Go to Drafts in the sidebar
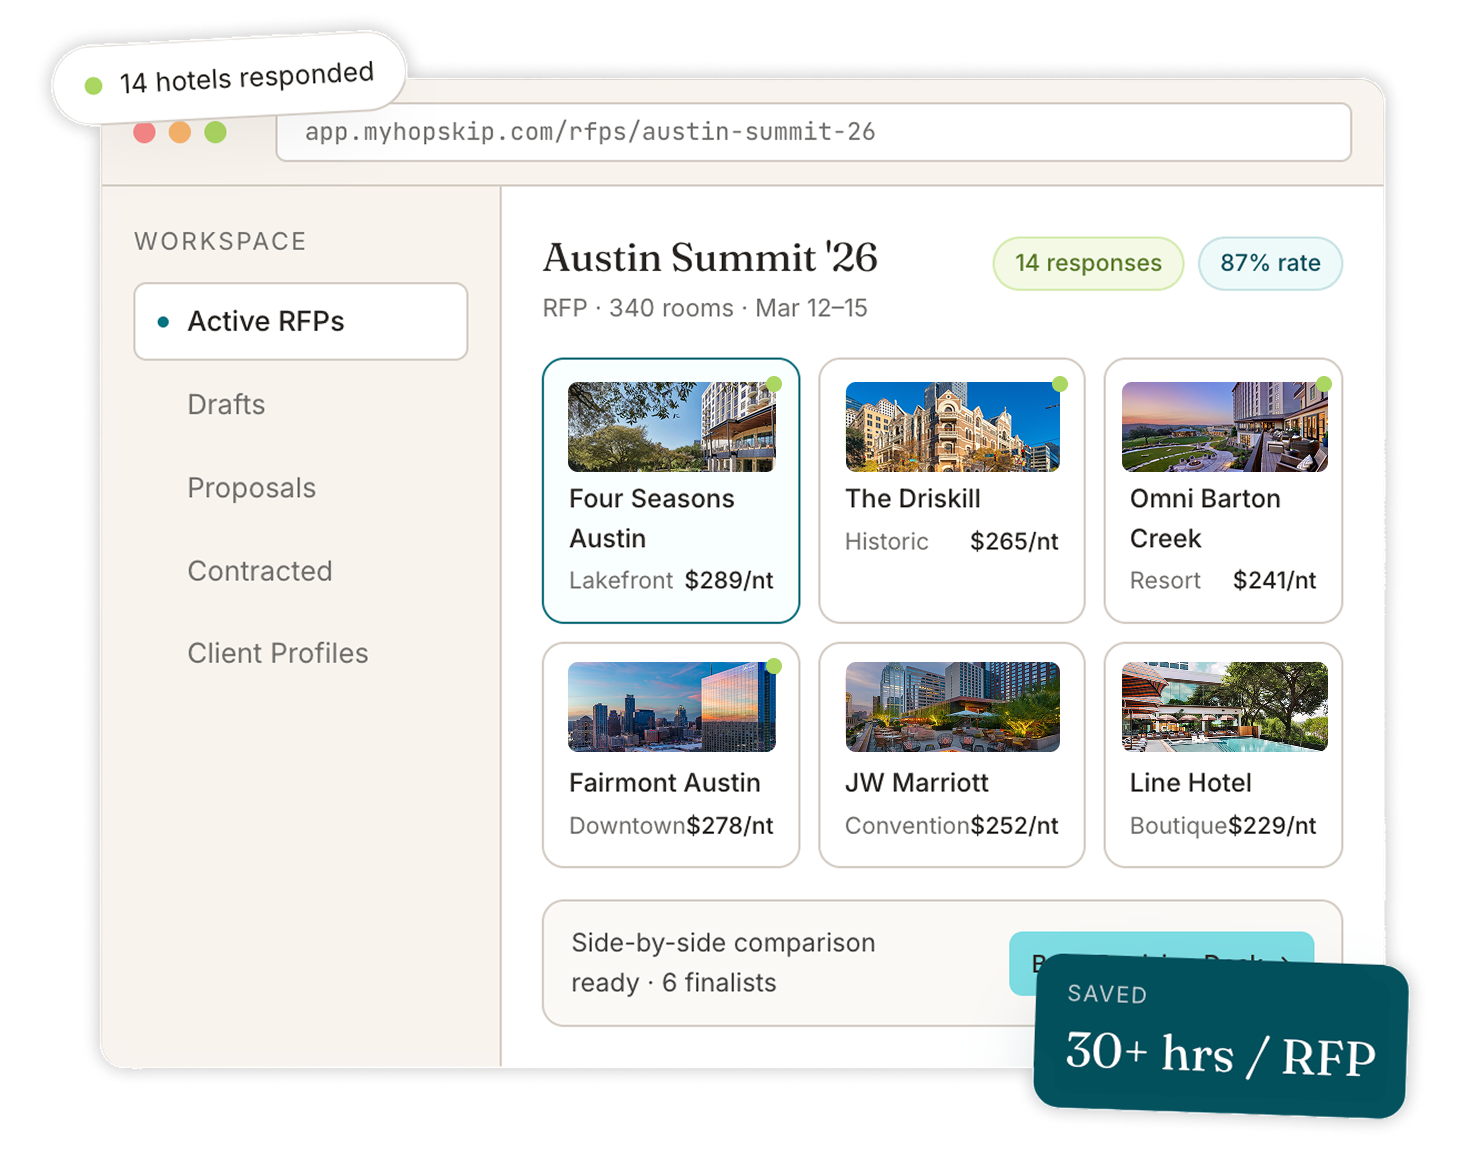1462x1168 pixels. [x=226, y=404]
